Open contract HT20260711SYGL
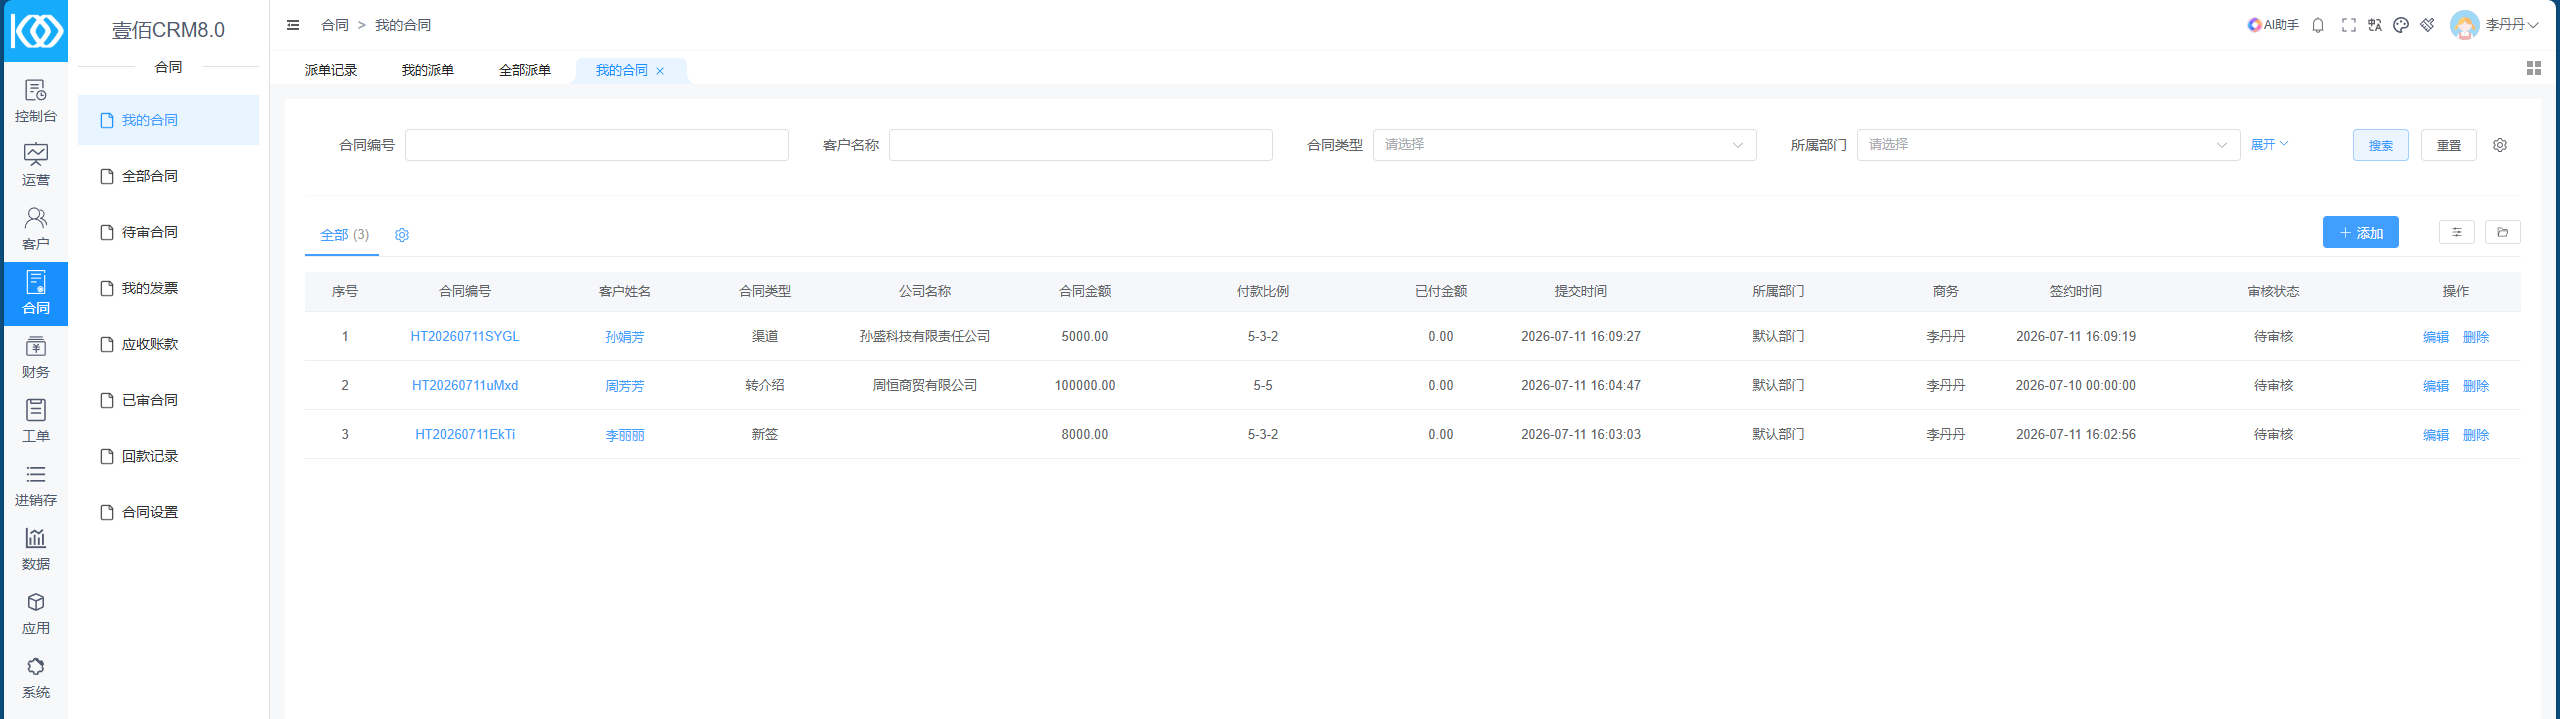 point(465,337)
